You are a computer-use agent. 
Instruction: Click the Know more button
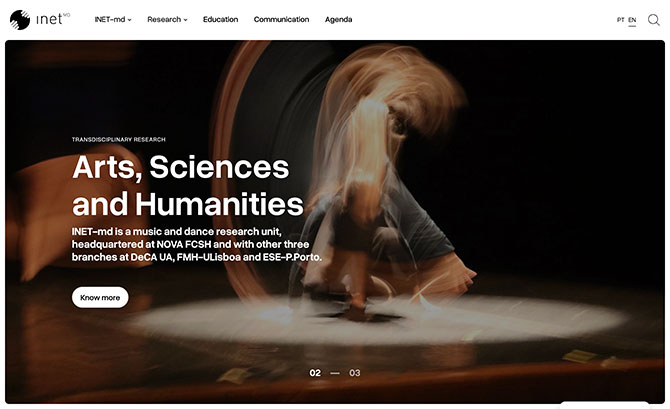point(100,297)
